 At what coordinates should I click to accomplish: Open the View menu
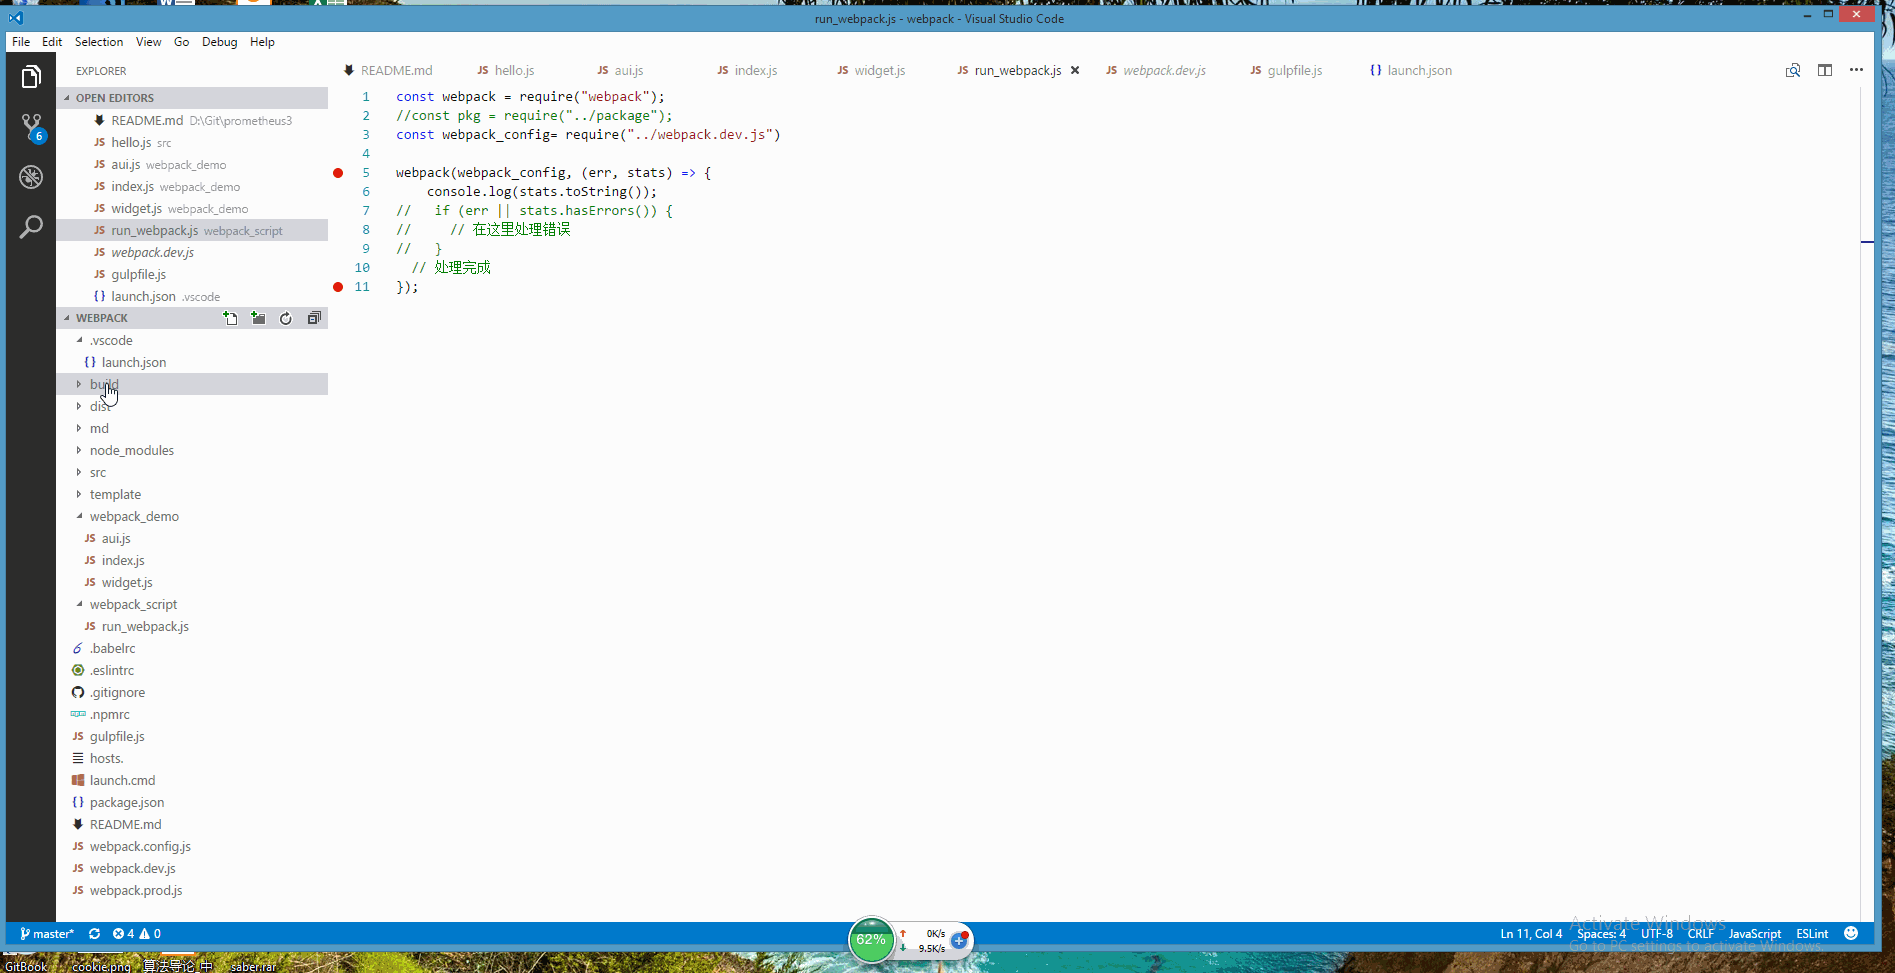[149, 42]
